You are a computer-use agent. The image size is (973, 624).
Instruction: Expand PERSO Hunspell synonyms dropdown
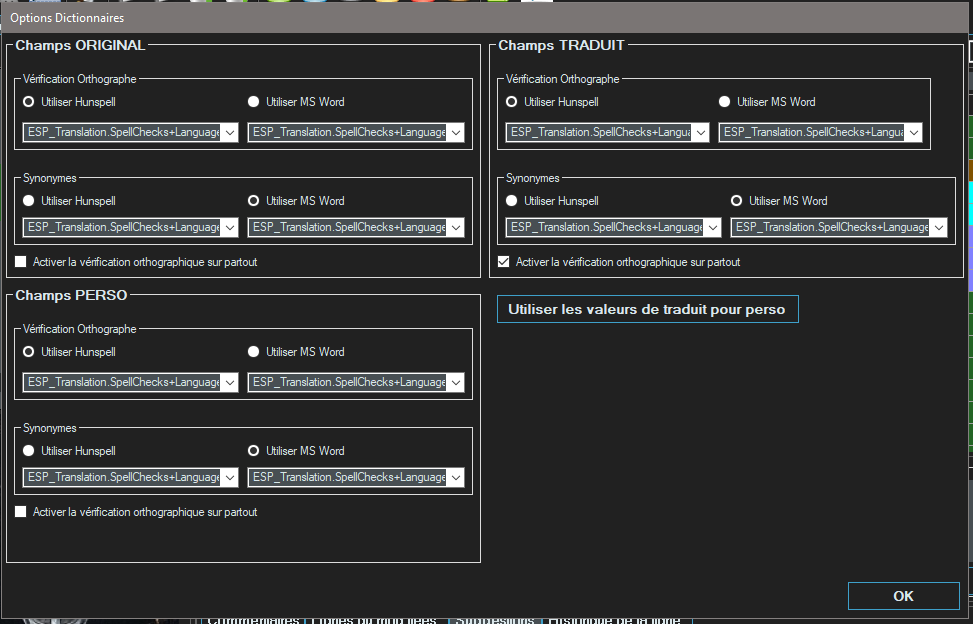coord(229,478)
